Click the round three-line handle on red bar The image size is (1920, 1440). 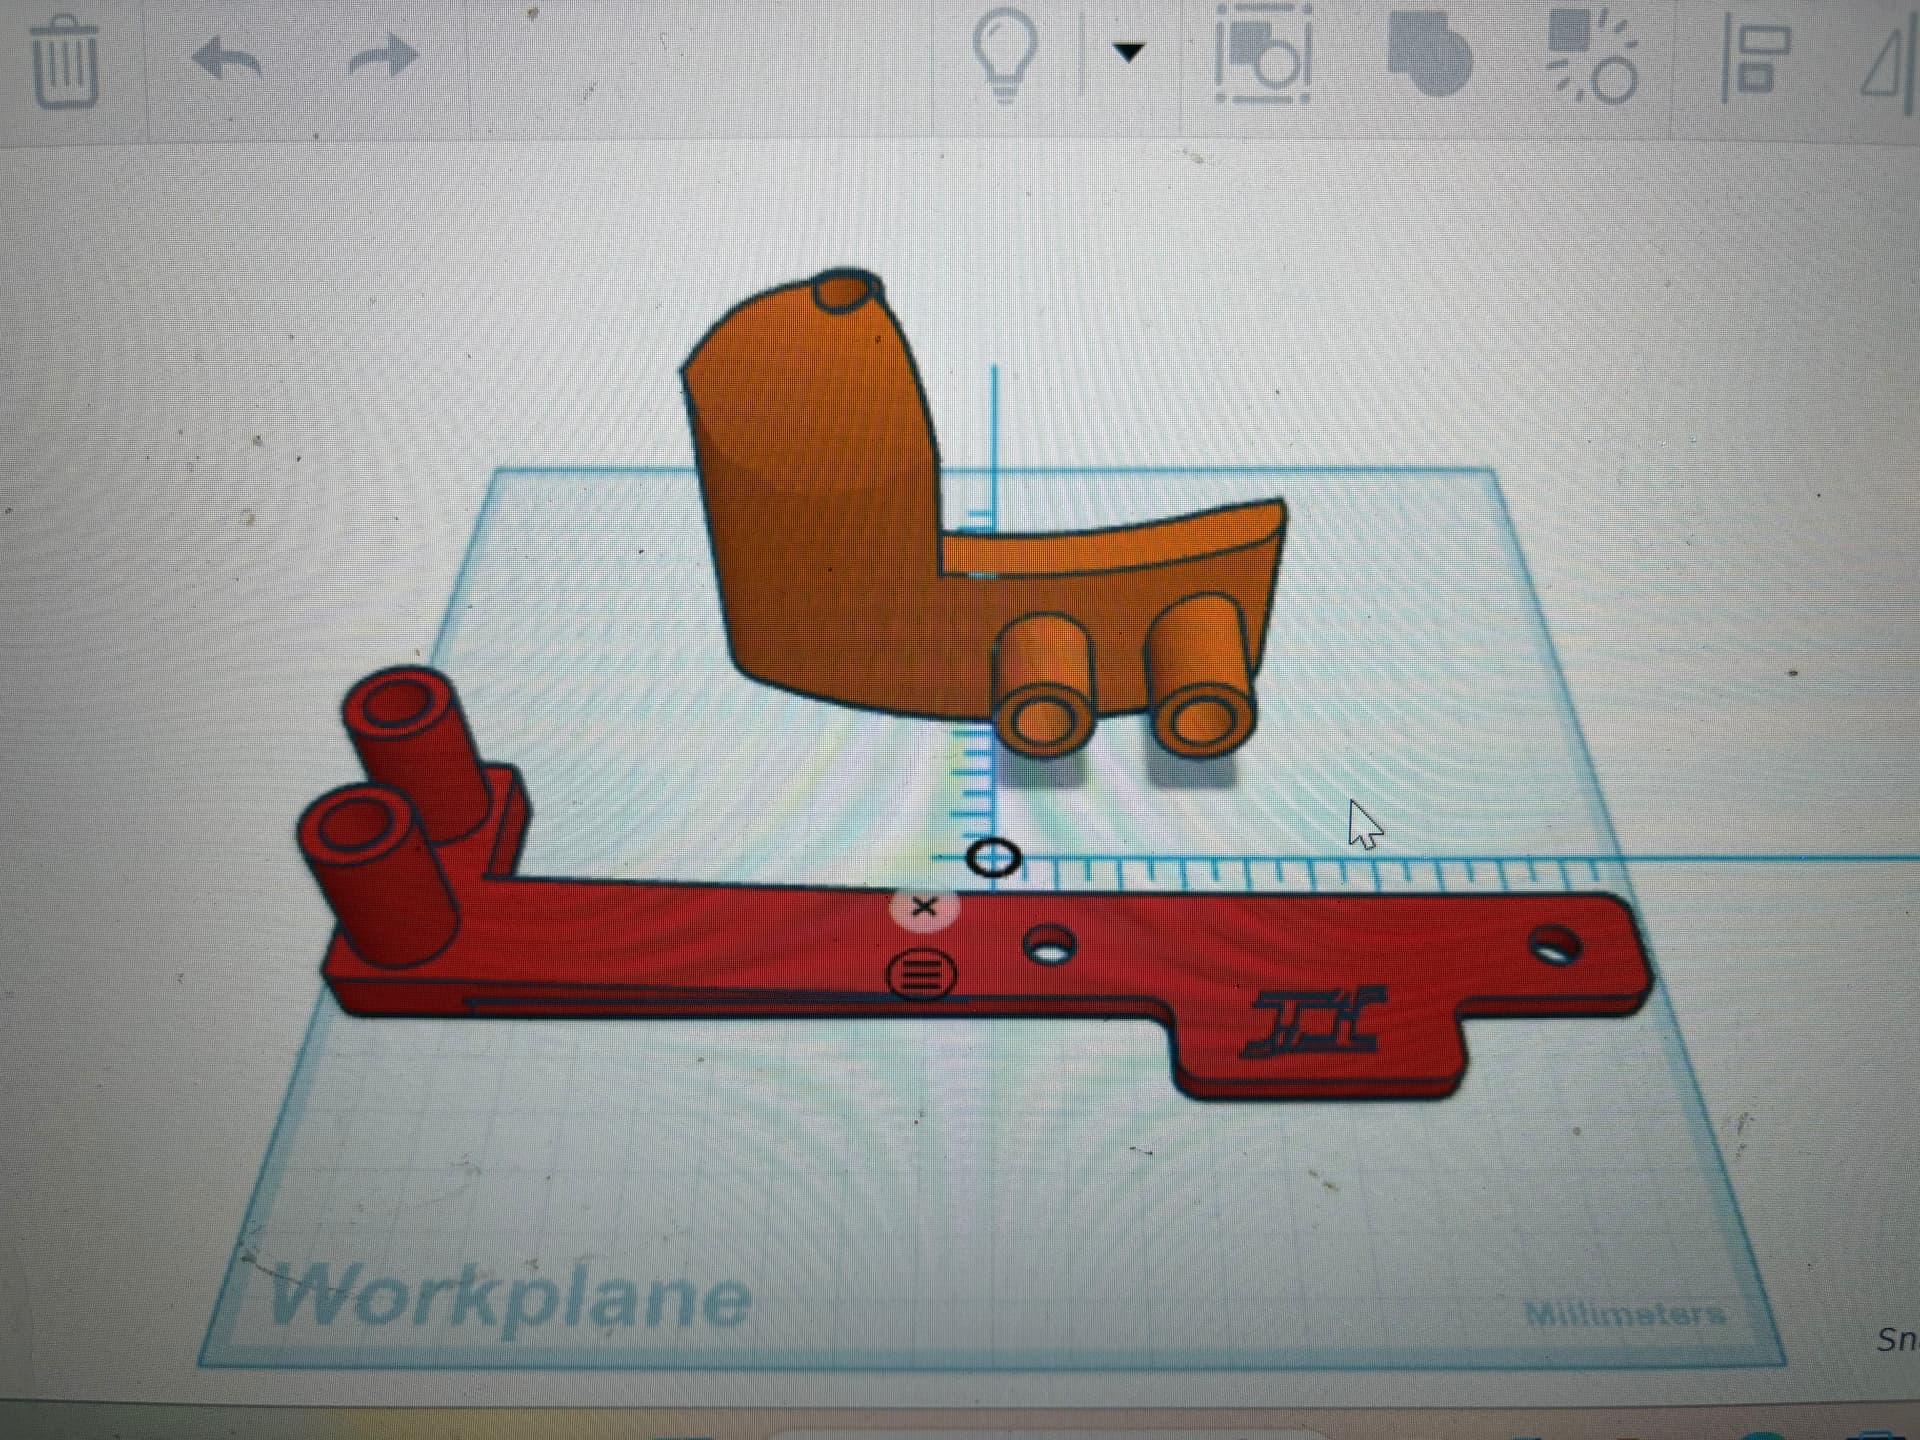pos(921,973)
